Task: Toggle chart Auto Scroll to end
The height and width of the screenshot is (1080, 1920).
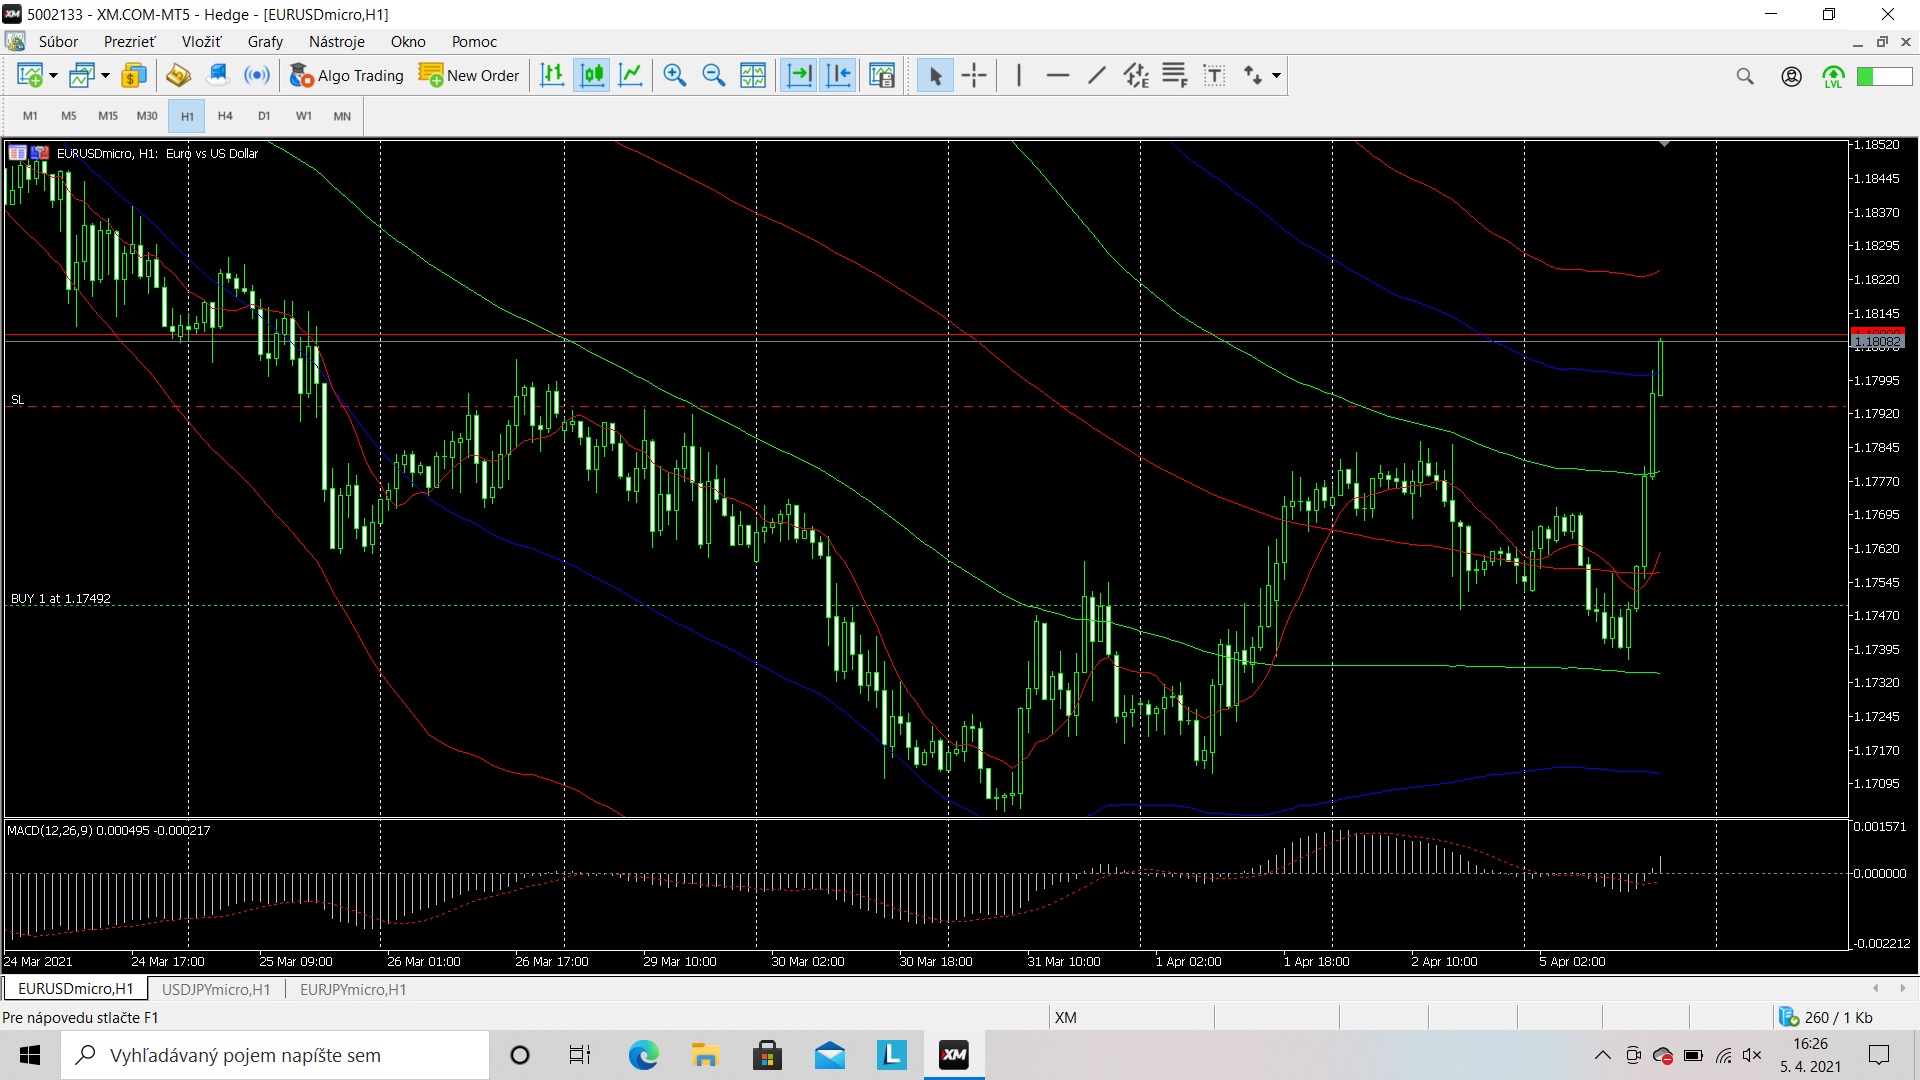Action: (x=799, y=75)
